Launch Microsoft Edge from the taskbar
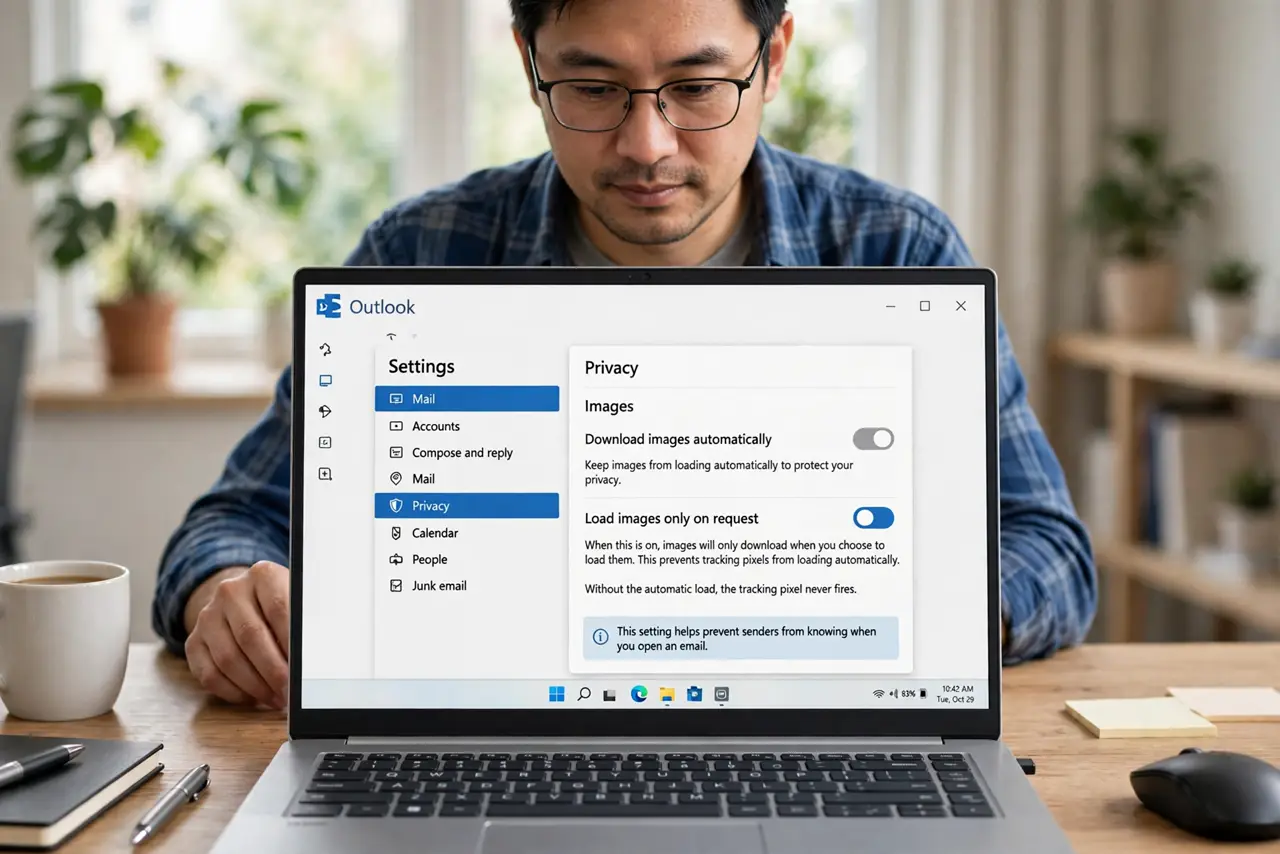Screen dimensions: 1280x854 pos(639,694)
